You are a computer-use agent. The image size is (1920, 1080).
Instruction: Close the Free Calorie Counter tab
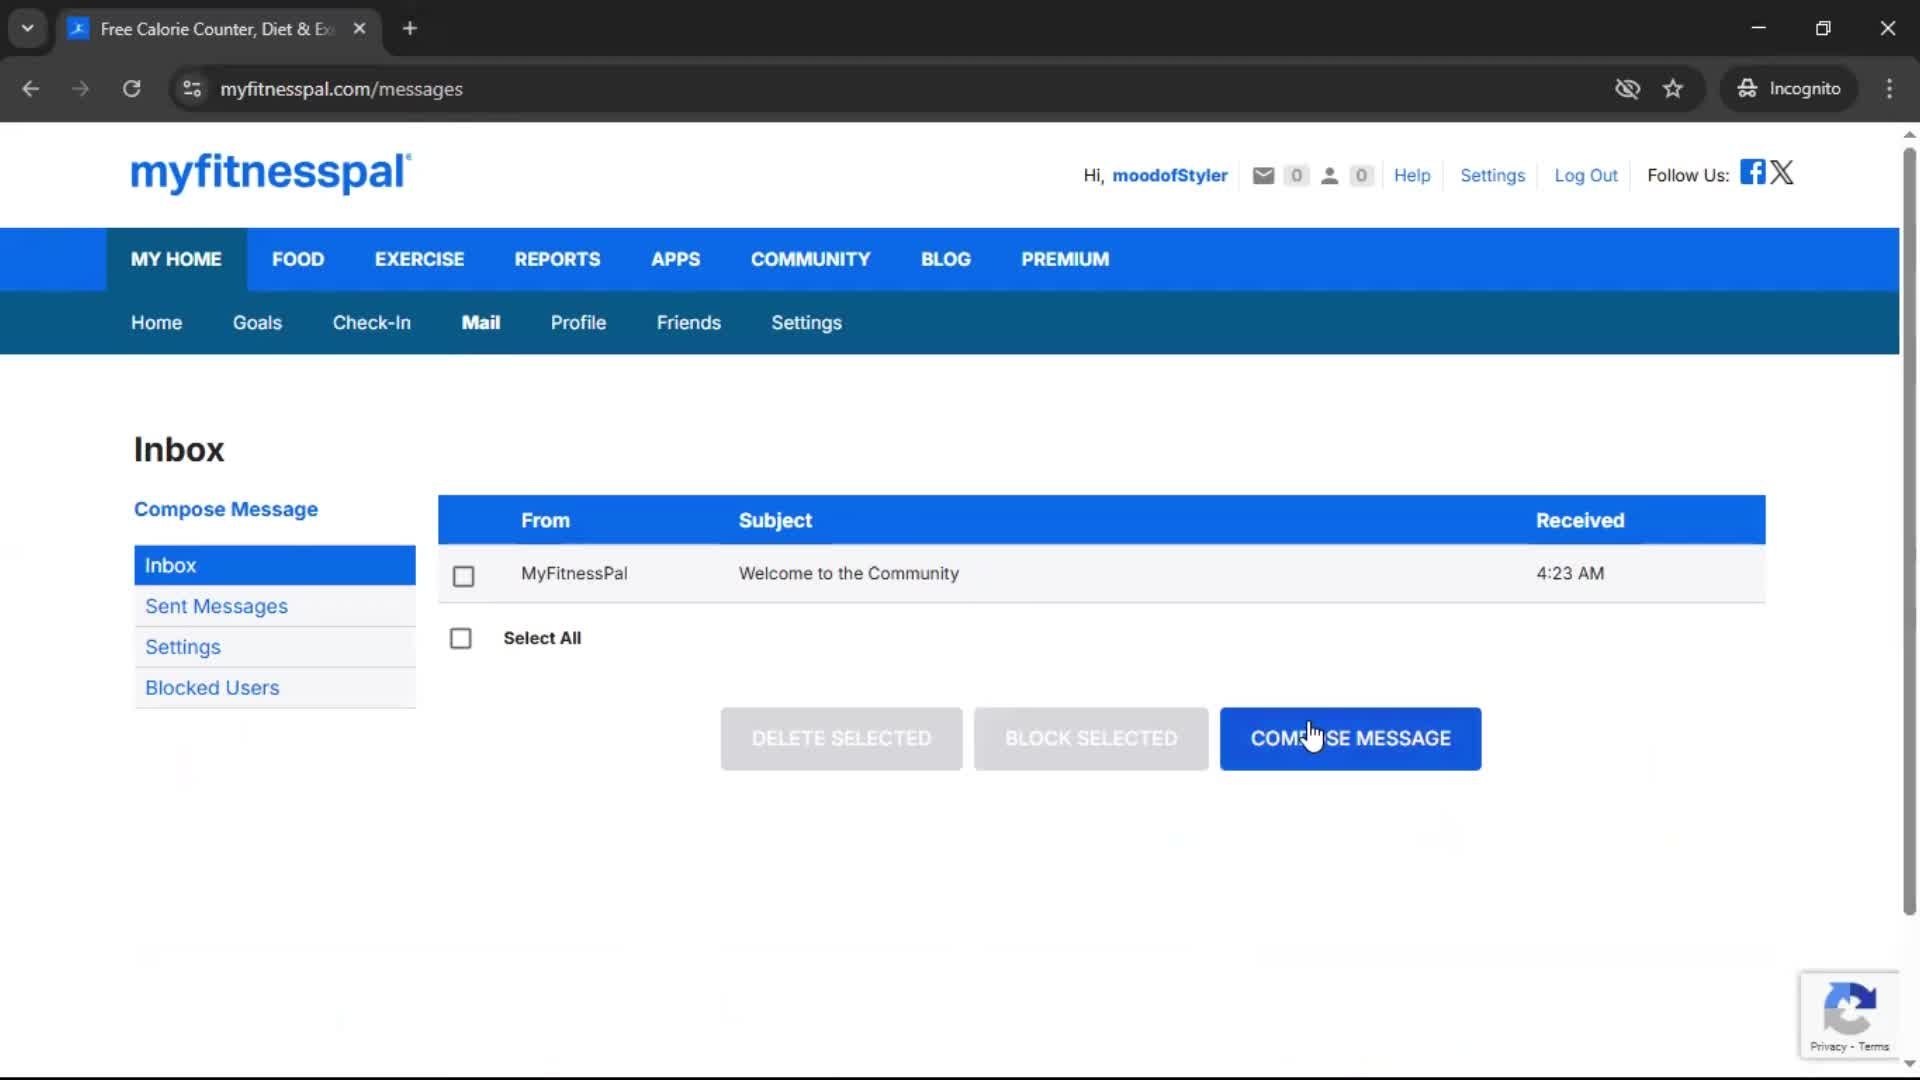pos(359,29)
